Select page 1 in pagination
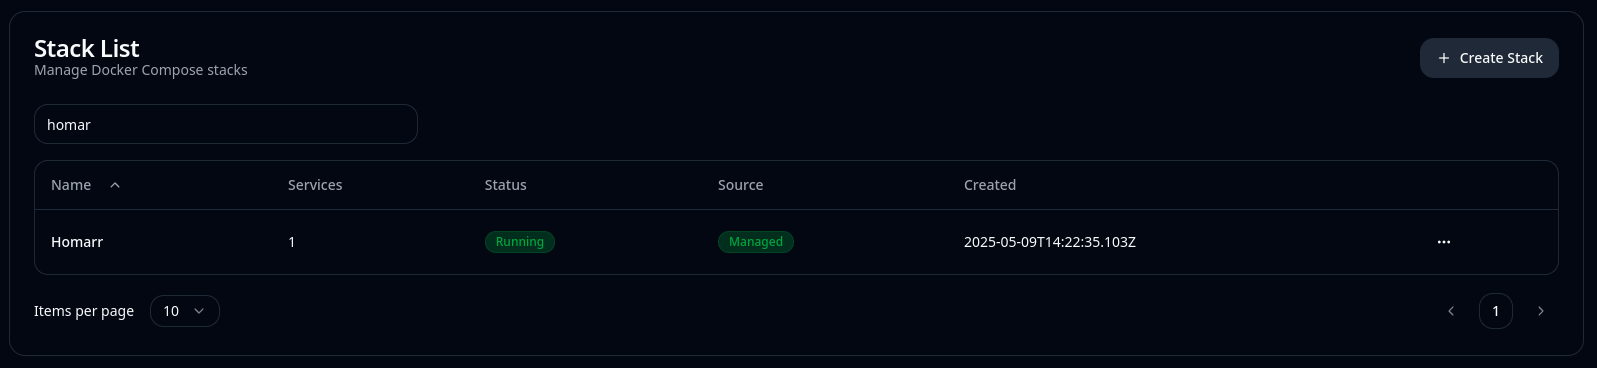1597x368 pixels. tap(1496, 311)
